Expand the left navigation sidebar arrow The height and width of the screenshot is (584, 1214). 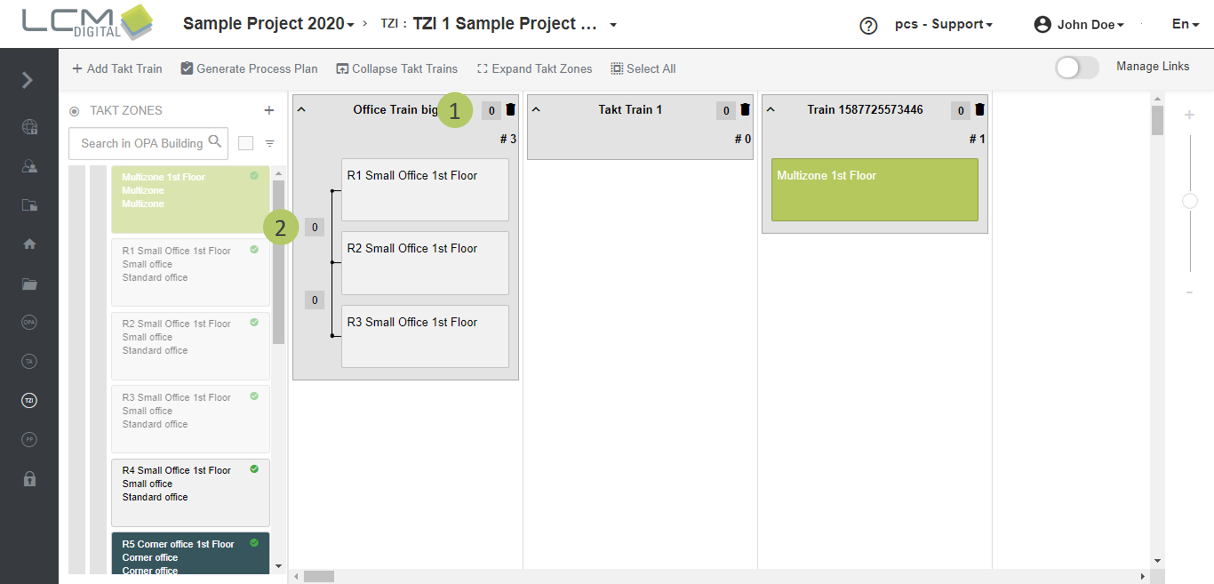pos(28,80)
